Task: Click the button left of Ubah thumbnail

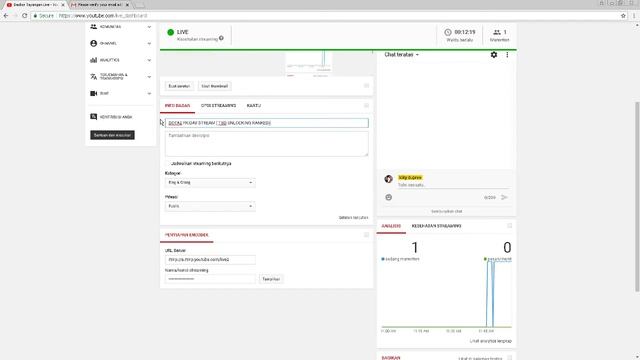Action: coord(179,86)
